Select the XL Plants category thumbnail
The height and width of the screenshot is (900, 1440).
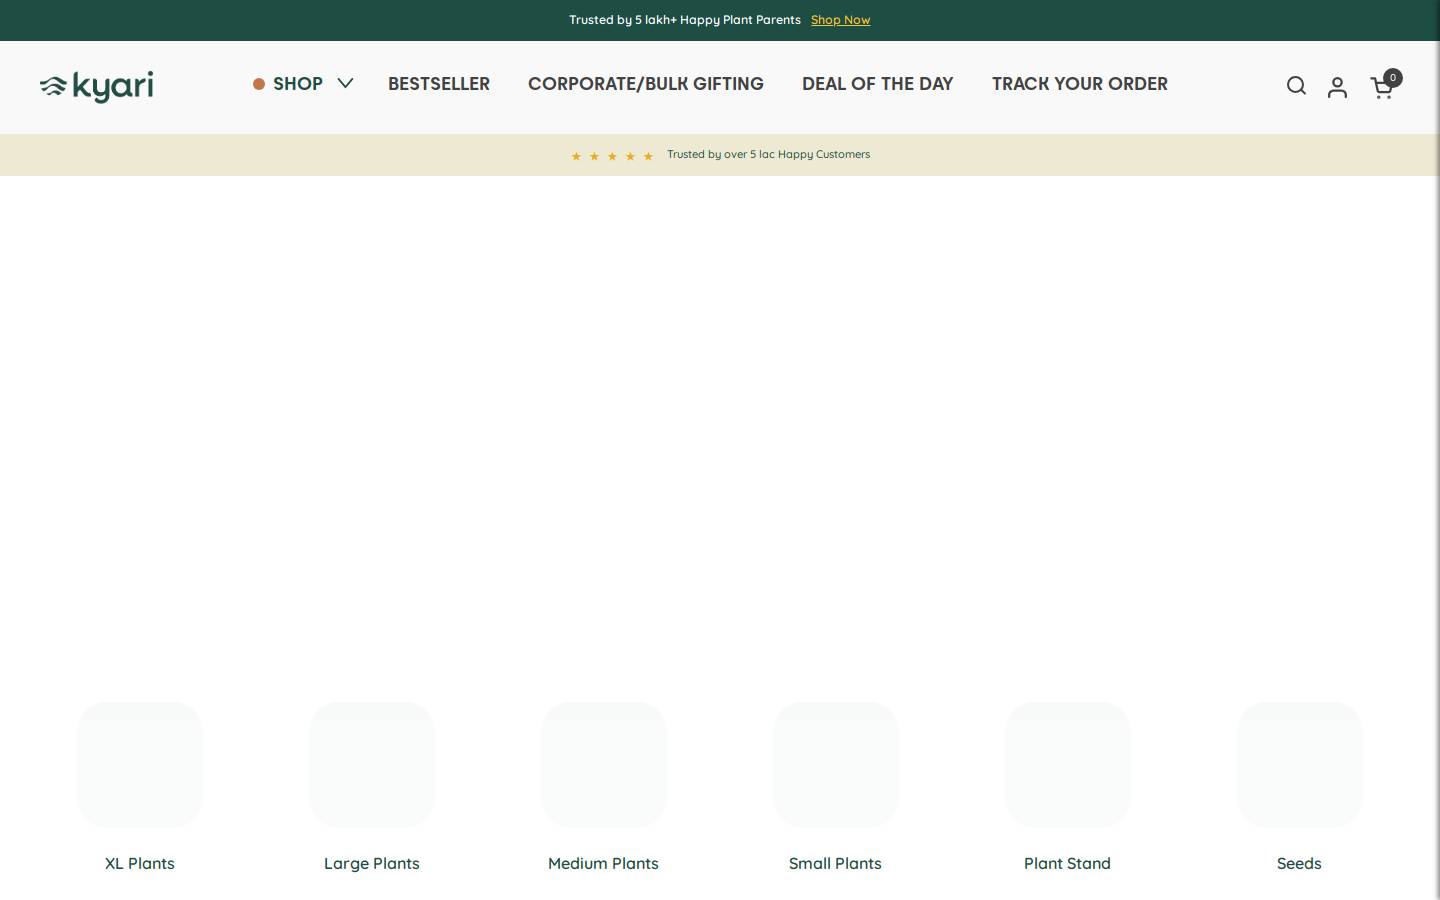[140, 765]
